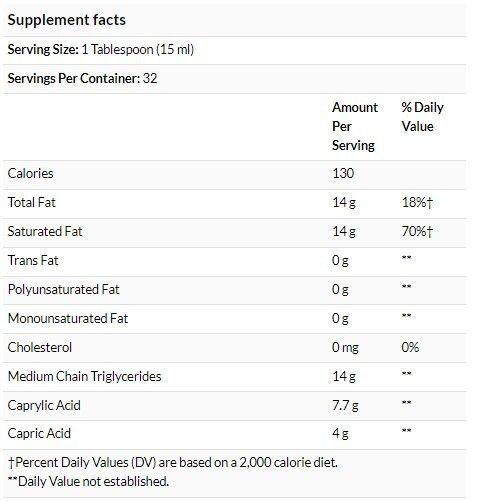This screenshot has height=501, width=479.
Task: Click the Cholesterol 0 mg amount
Action: click(345, 348)
